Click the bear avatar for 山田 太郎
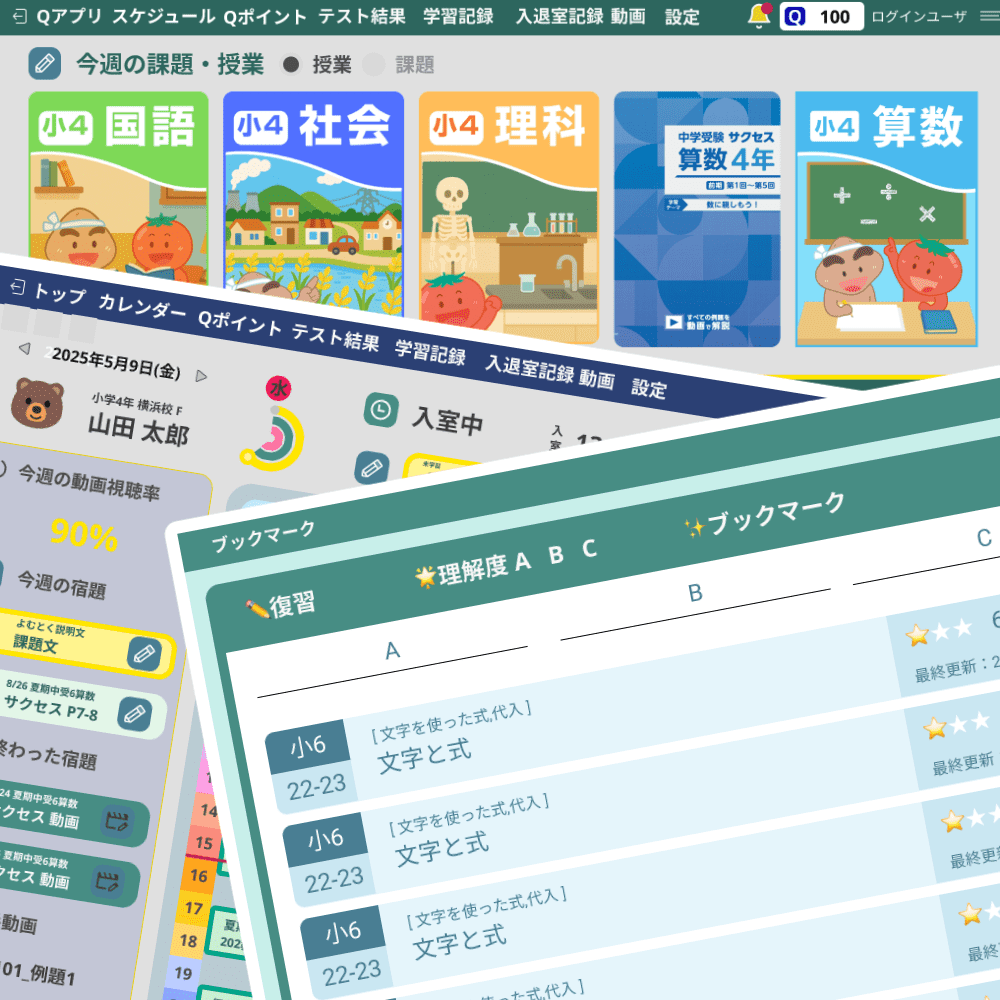The width and height of the screenshot is (1000, 1000). [37, 401]
